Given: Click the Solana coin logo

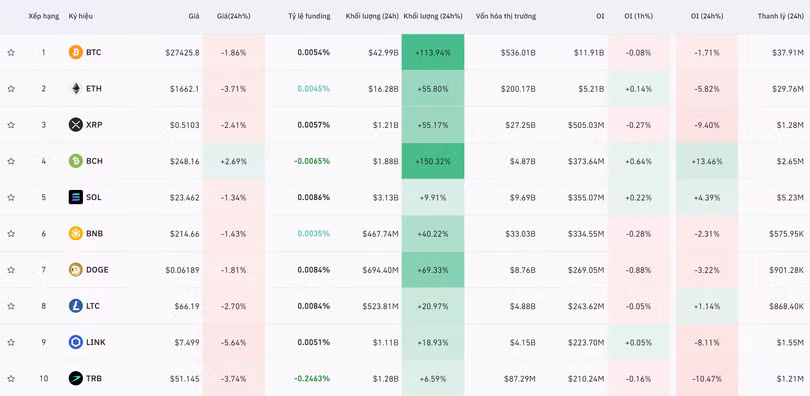Looking at the screenshot, I should click(x=75, y=197).
